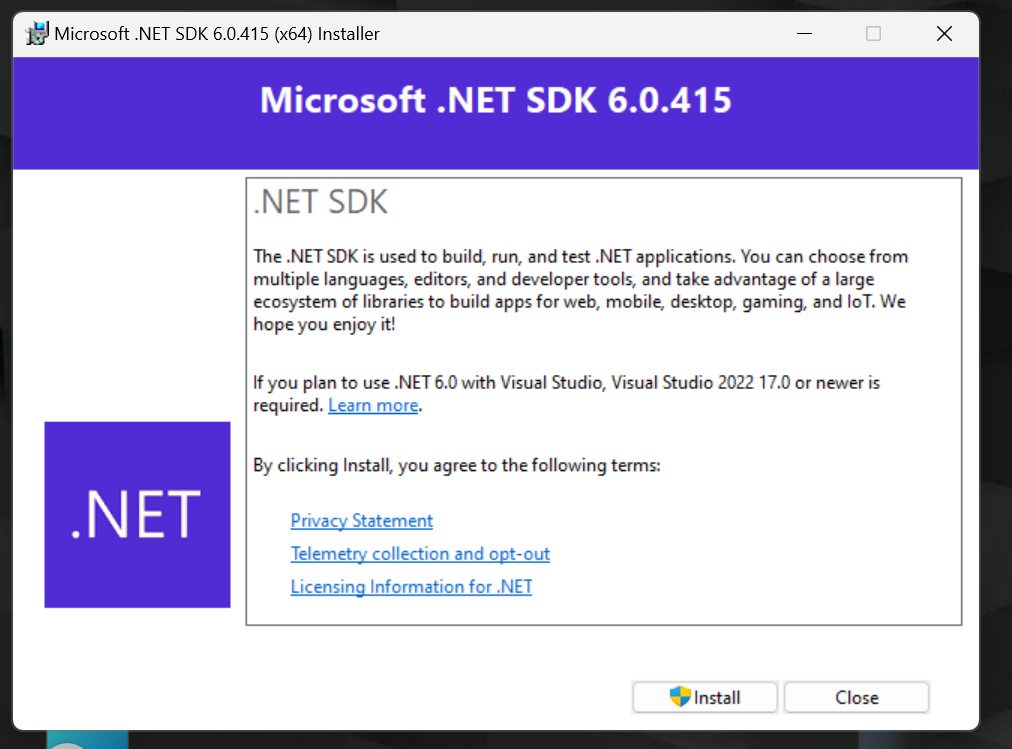Click the Install button
1012x749 pixels.
(705, 697)
